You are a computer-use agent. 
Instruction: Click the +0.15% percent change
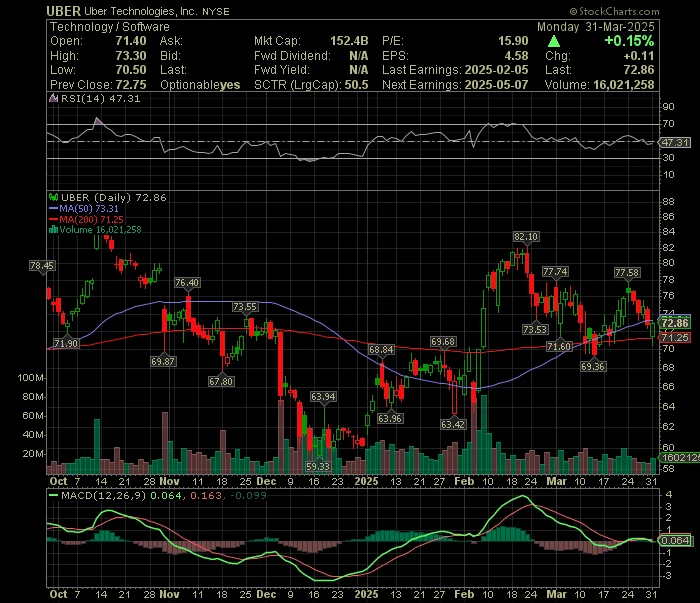coord(629,41)
